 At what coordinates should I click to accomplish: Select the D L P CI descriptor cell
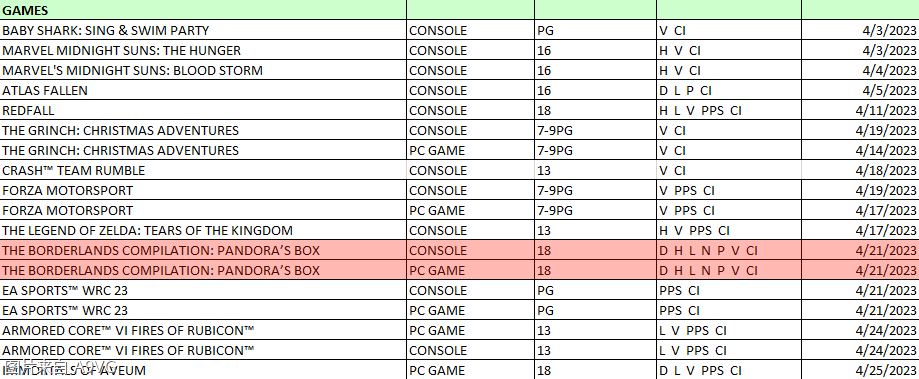point(729,90)
